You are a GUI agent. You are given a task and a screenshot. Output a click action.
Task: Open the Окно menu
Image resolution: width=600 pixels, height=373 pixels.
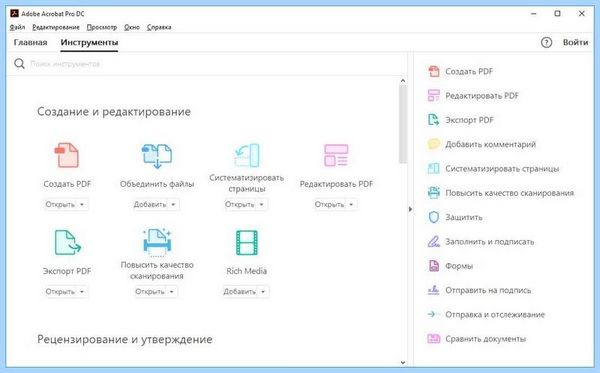[x=132, y=27]
